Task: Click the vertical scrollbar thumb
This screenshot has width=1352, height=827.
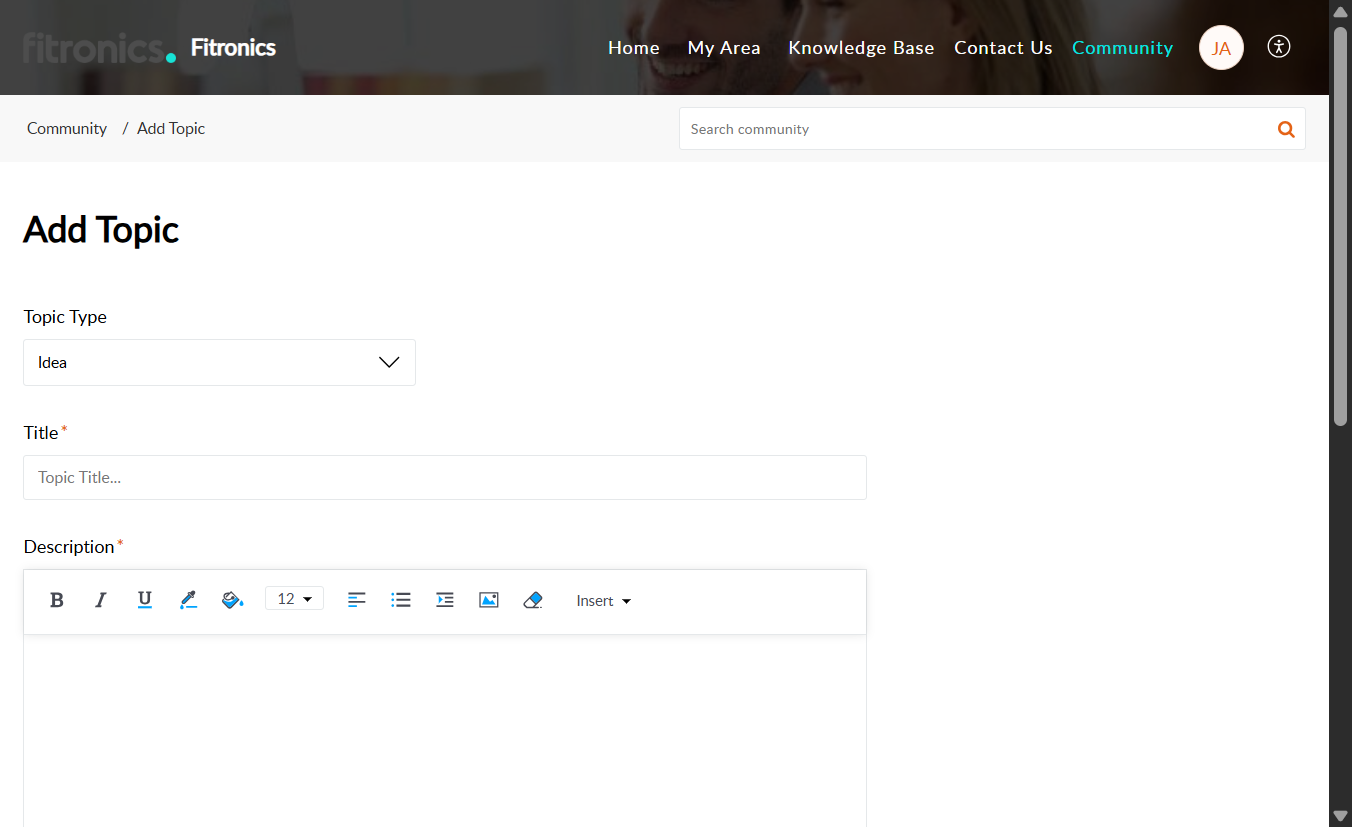Action: (x=1340, y=226)
